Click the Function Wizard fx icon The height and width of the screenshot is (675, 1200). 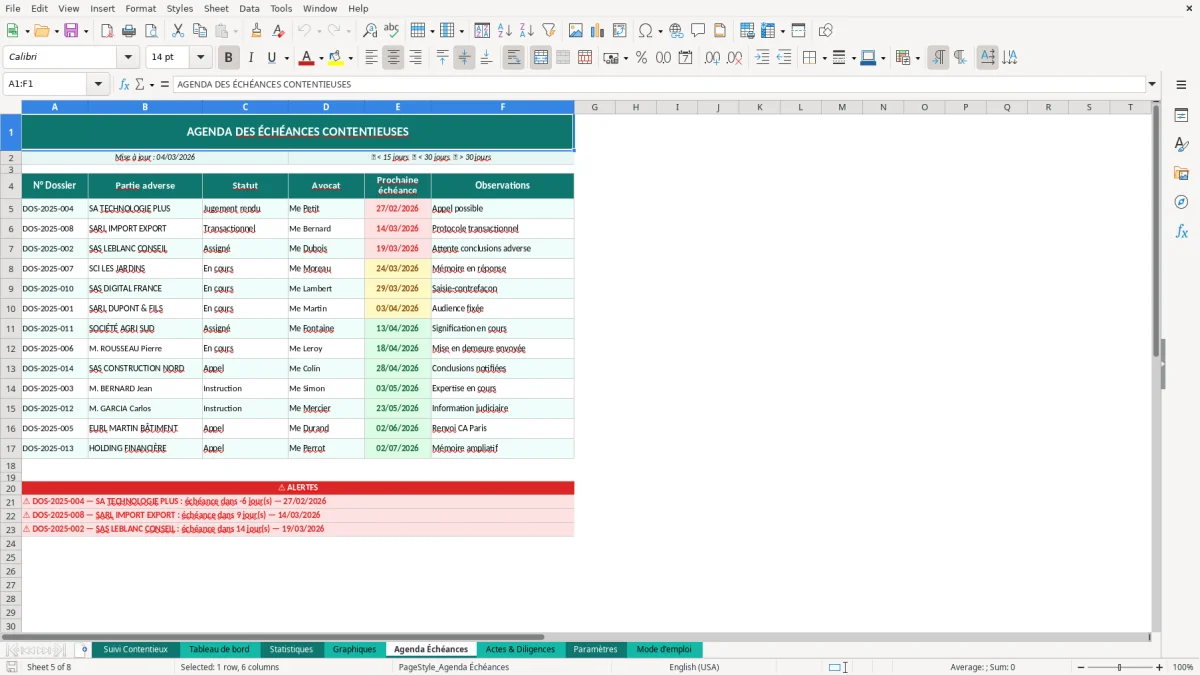tap(124, 84)
